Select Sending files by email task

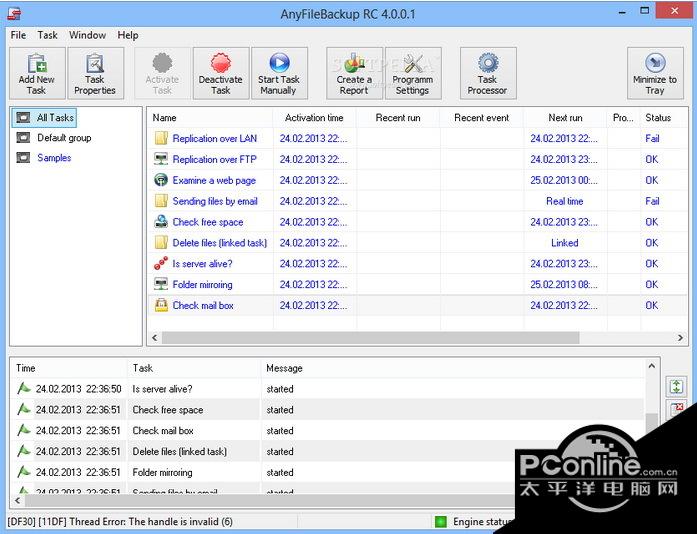point(215,201)
